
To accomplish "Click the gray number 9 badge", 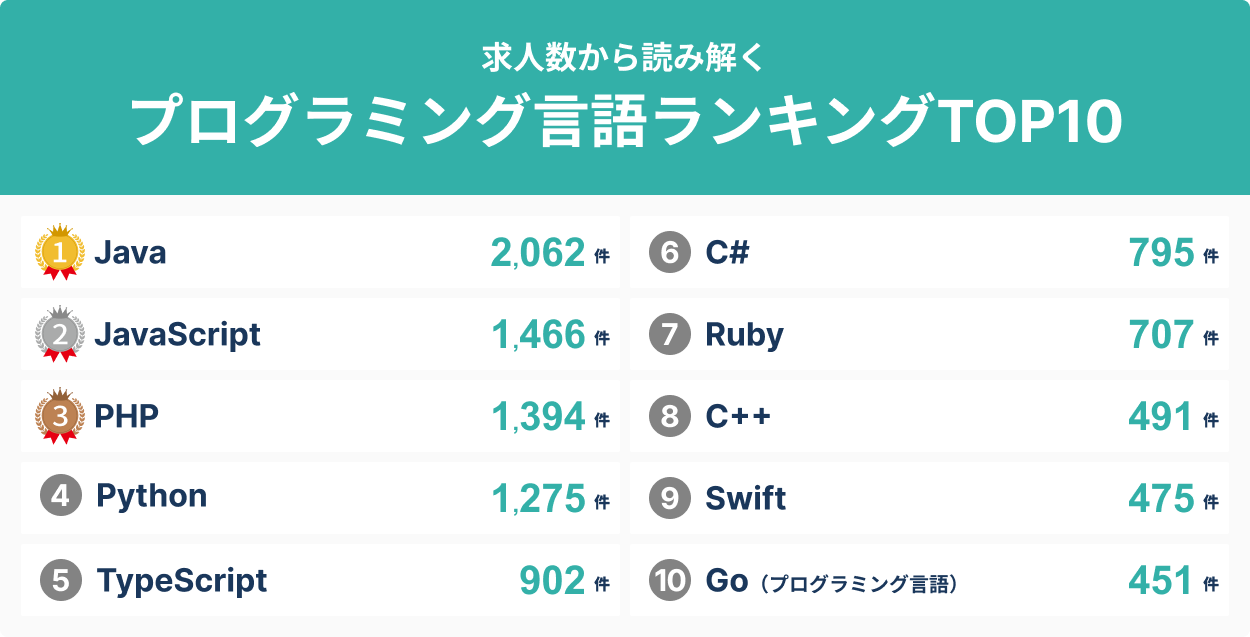I will tap(669, 498).
